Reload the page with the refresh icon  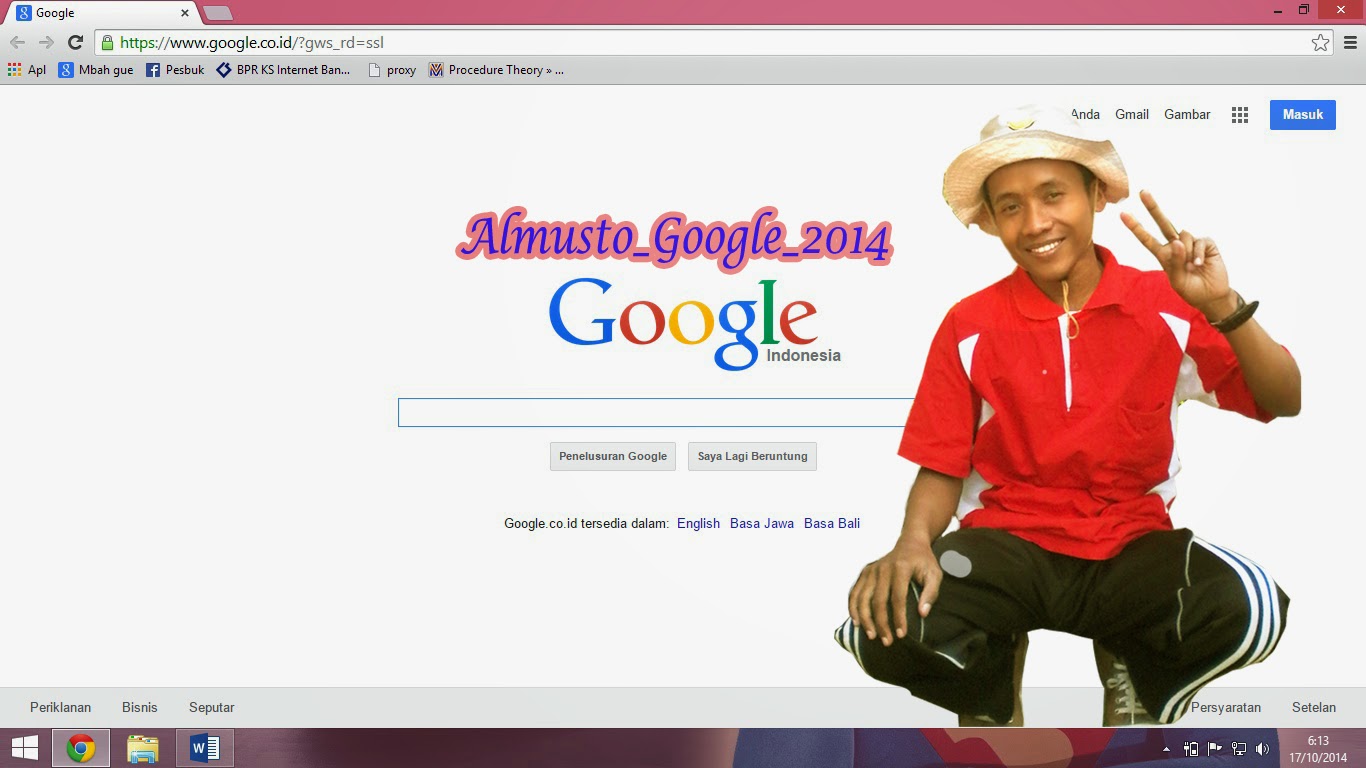coord(75,42)
